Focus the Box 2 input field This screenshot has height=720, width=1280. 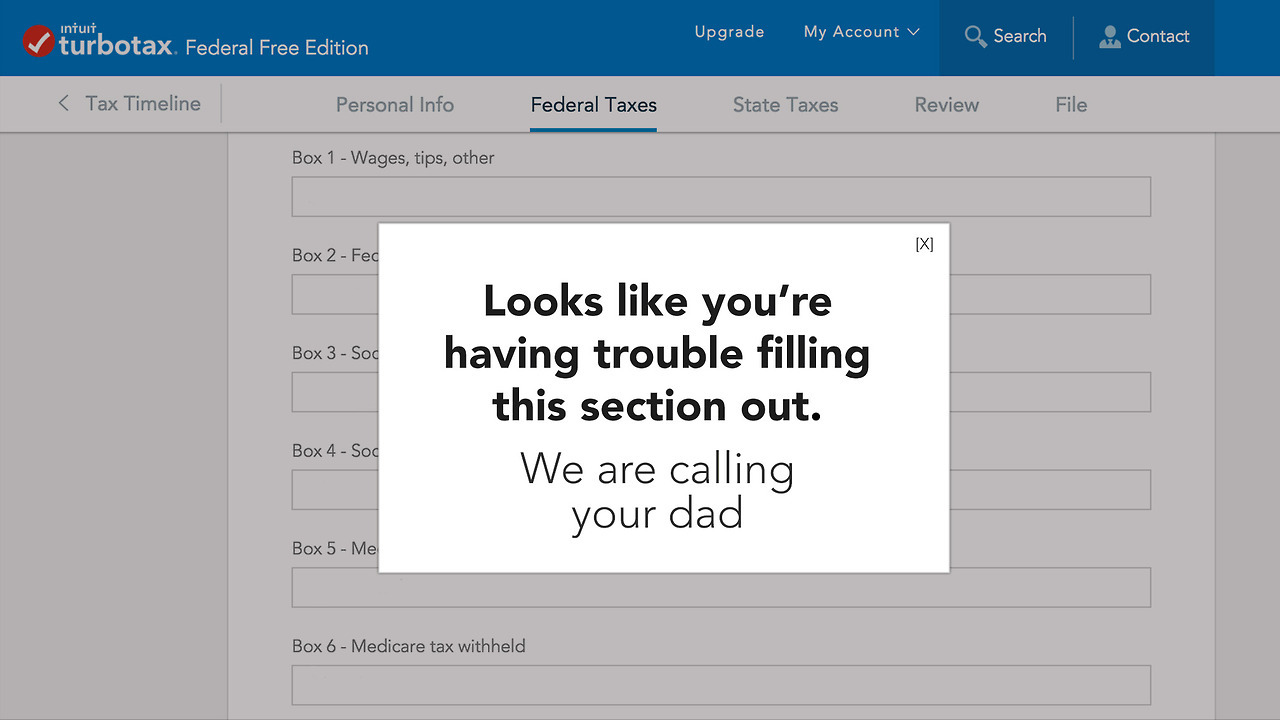pos(1050,295)
